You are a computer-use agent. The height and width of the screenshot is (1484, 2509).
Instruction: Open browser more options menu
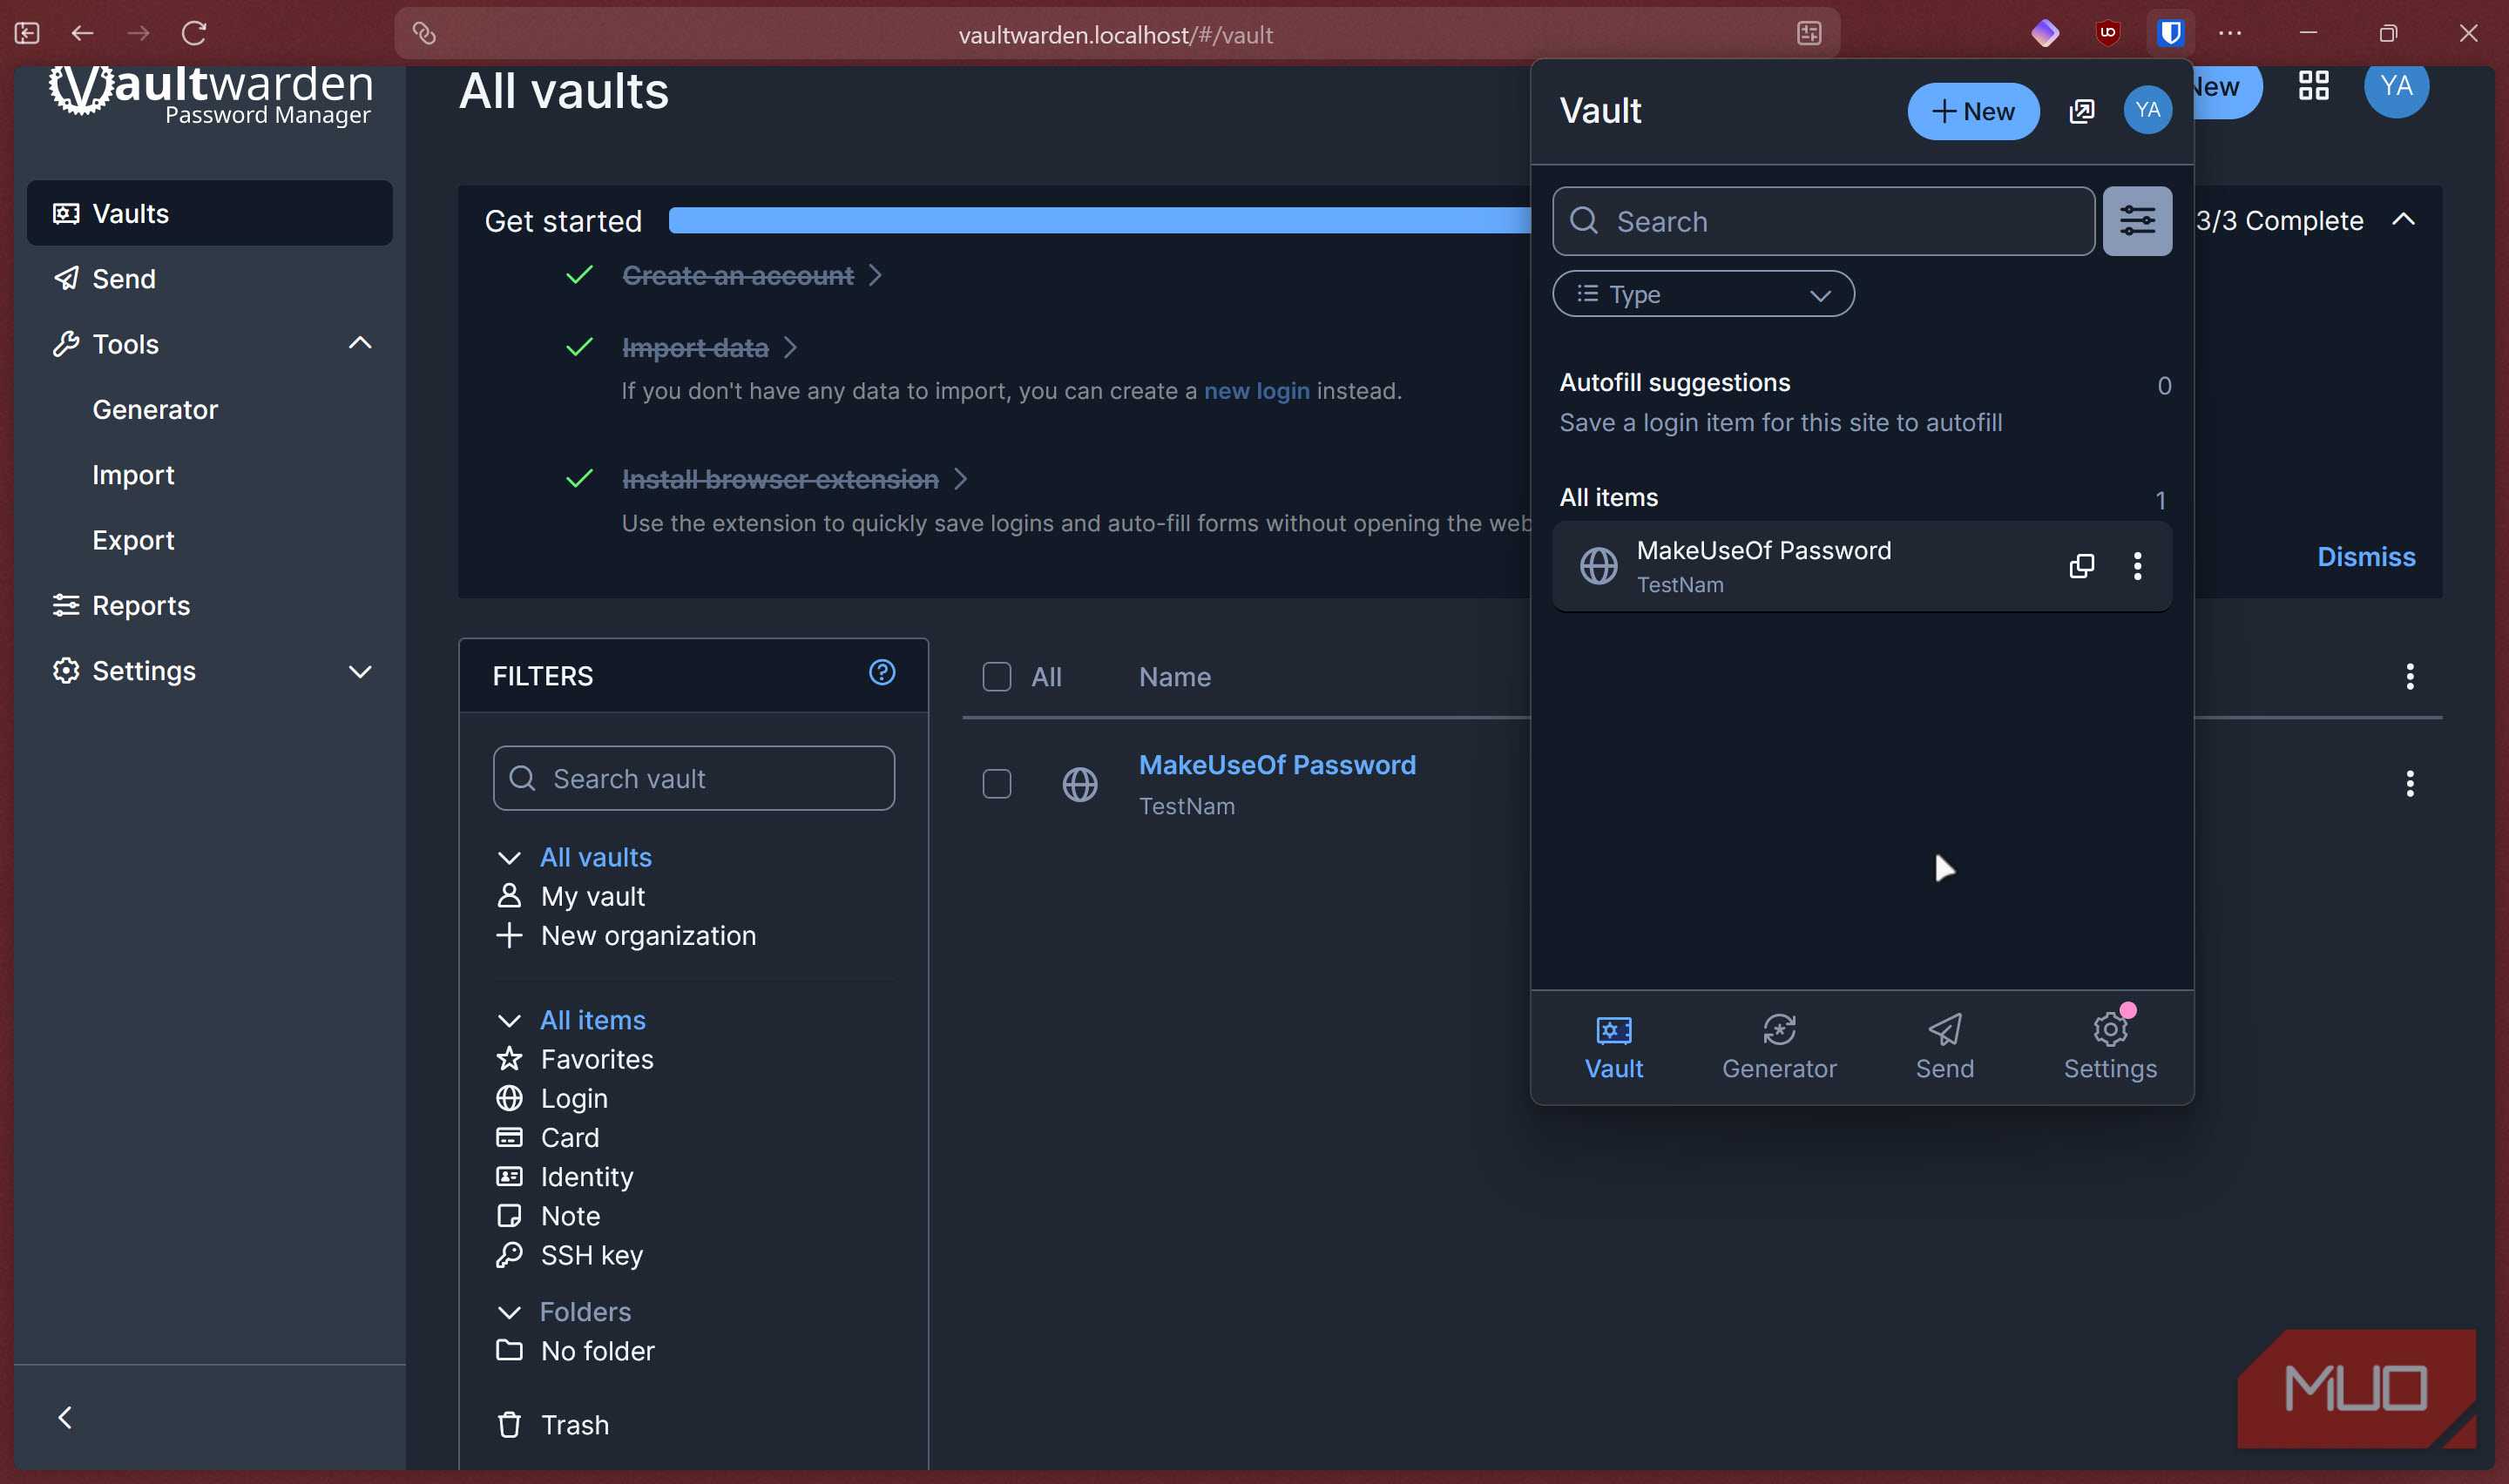(2230, 33)
